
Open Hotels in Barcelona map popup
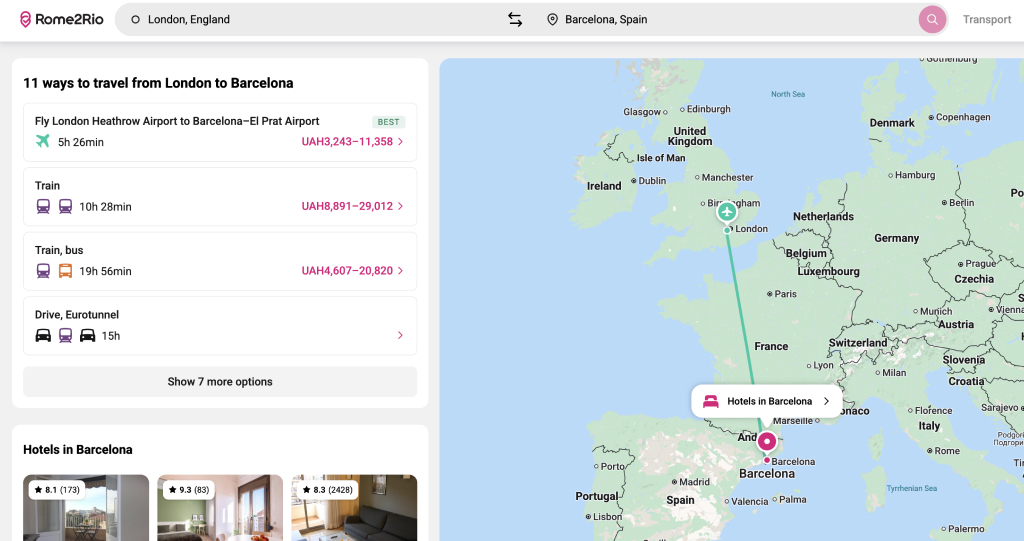tap(767, 401)
